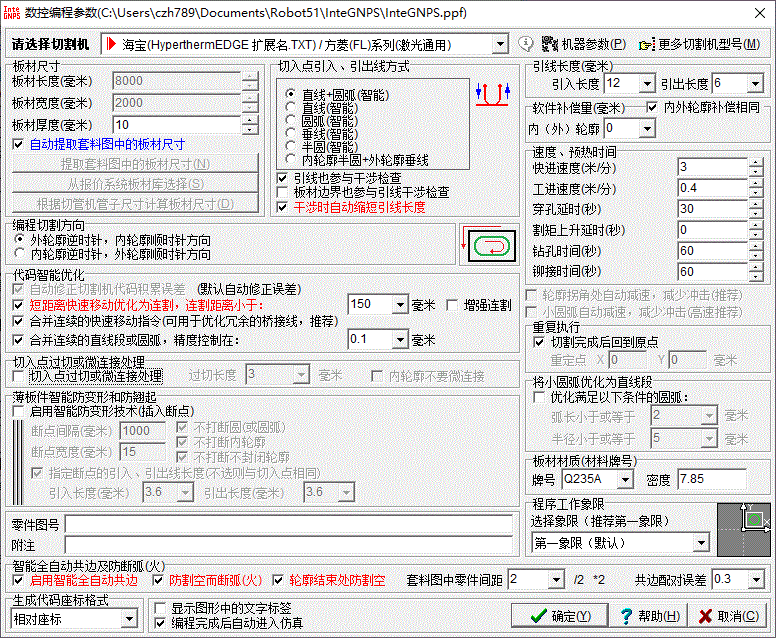Screen dimensions: 776x638
Task: Click the InteGNPS app icon in title bar
Action: coord(11,12)
